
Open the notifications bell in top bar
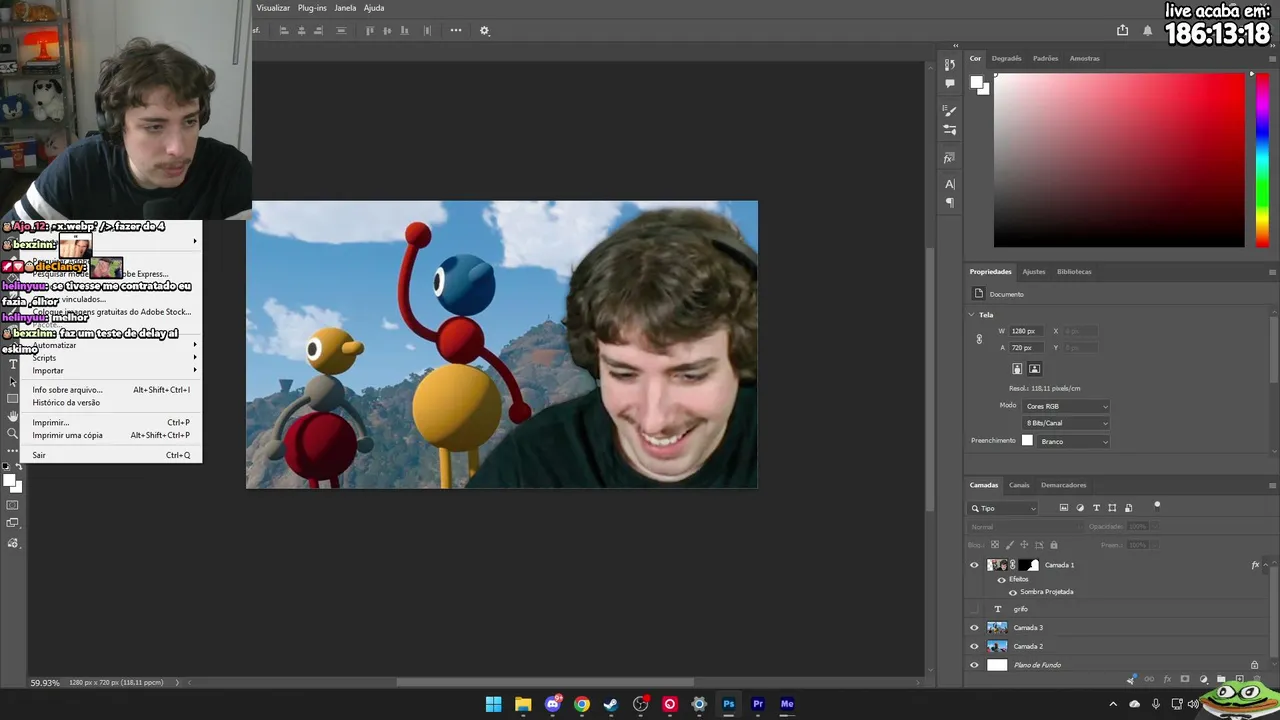[x=1147, y=31]
